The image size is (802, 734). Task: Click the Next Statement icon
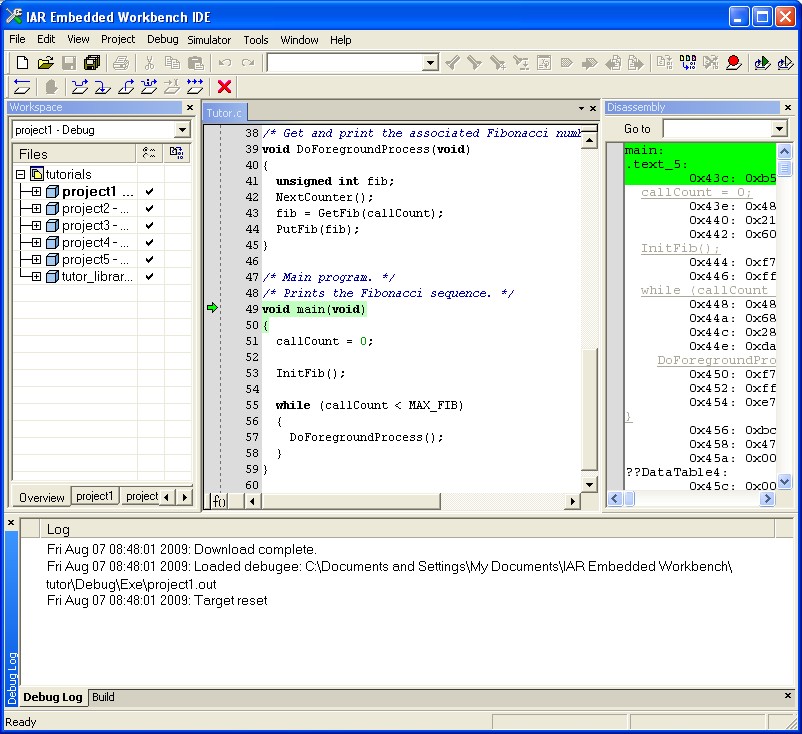(149, 86)
